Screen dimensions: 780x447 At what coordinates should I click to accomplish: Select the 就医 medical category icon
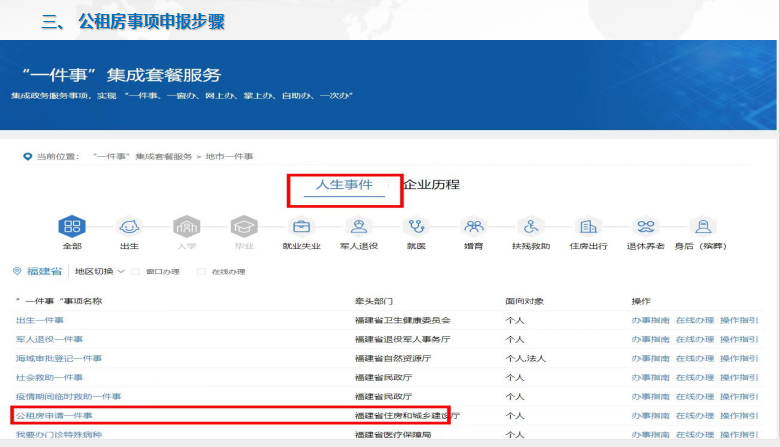coord(416,228)
